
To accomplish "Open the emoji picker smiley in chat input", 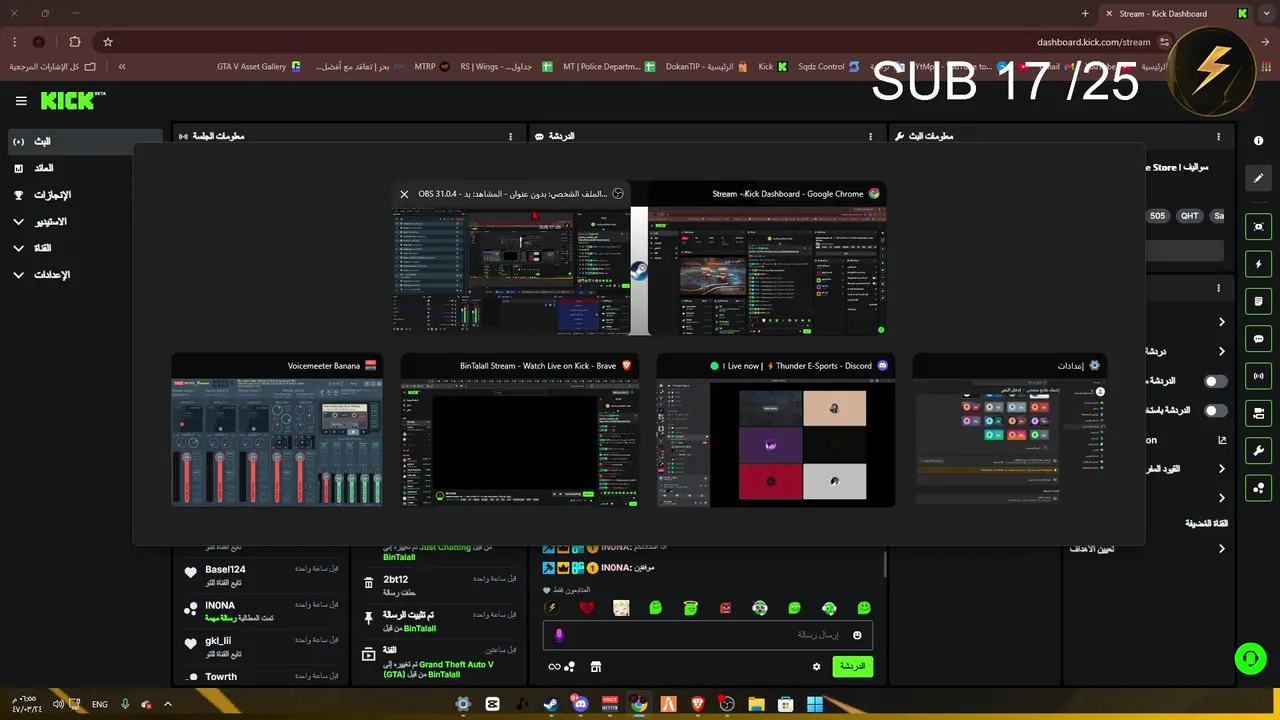I will pos(857,635).
